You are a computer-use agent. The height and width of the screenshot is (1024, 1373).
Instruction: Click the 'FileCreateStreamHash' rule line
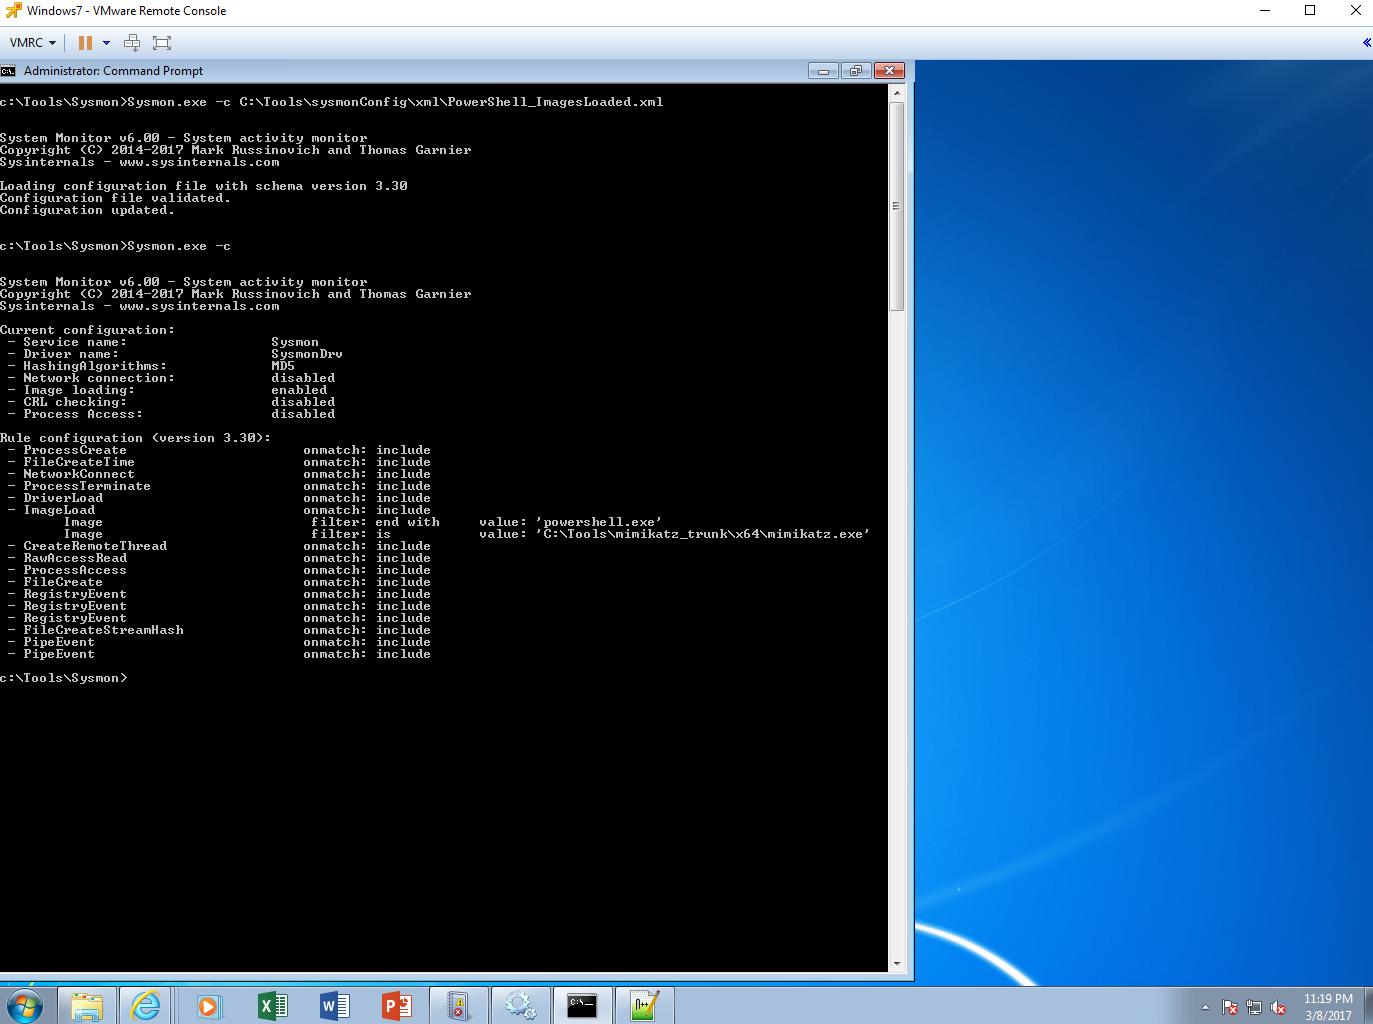click(x=218, y=630)
